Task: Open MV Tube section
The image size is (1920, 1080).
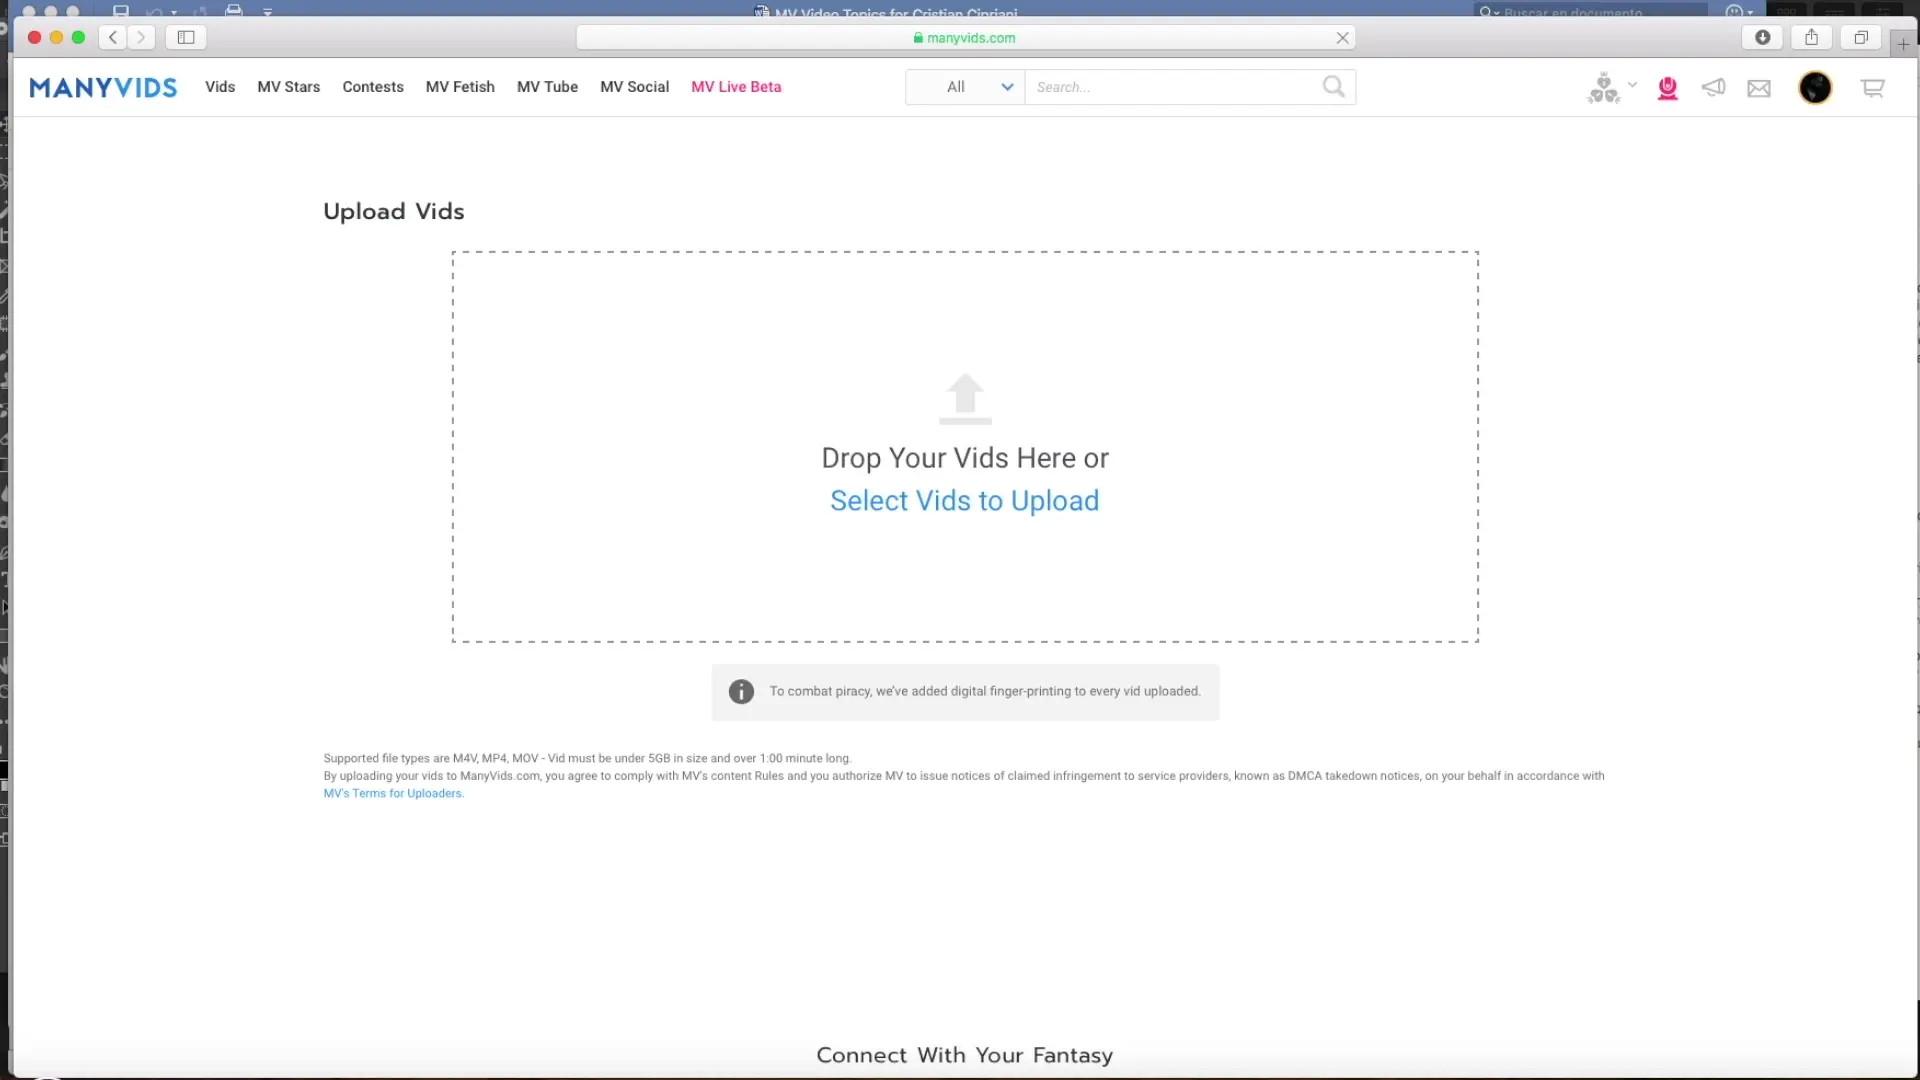Action: coord(547,87)
